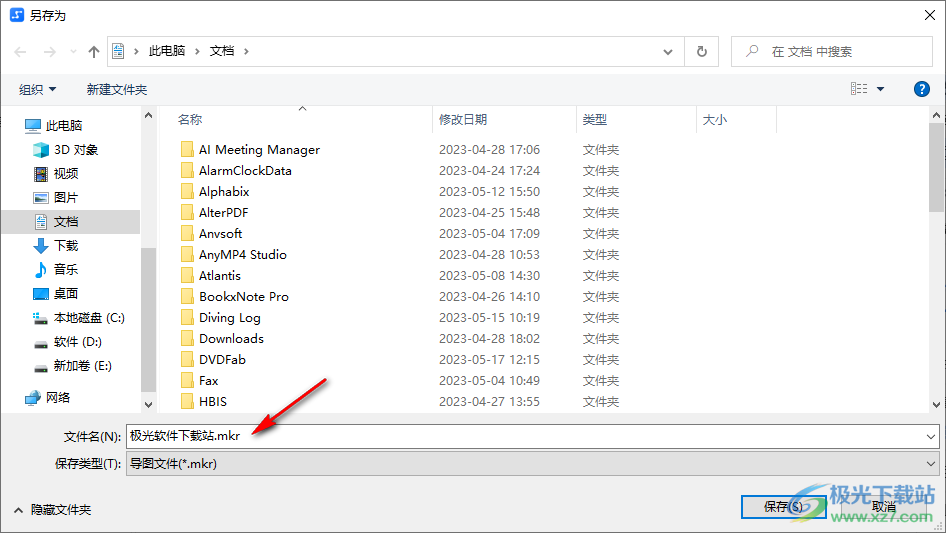Select the HBIS folder
The height and width of the screenshot is (533, 946).
[x=212, y=402]
